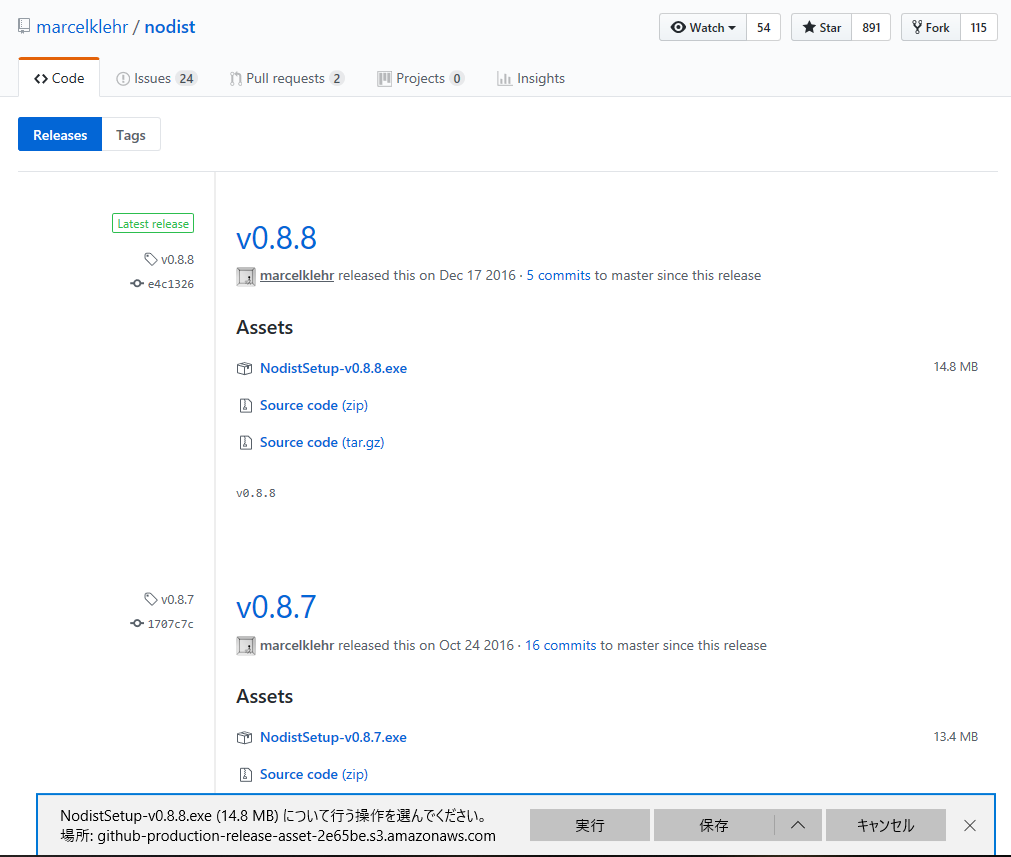
Task: Click tag icon next to v0.8.8
Action: (150, 259)
